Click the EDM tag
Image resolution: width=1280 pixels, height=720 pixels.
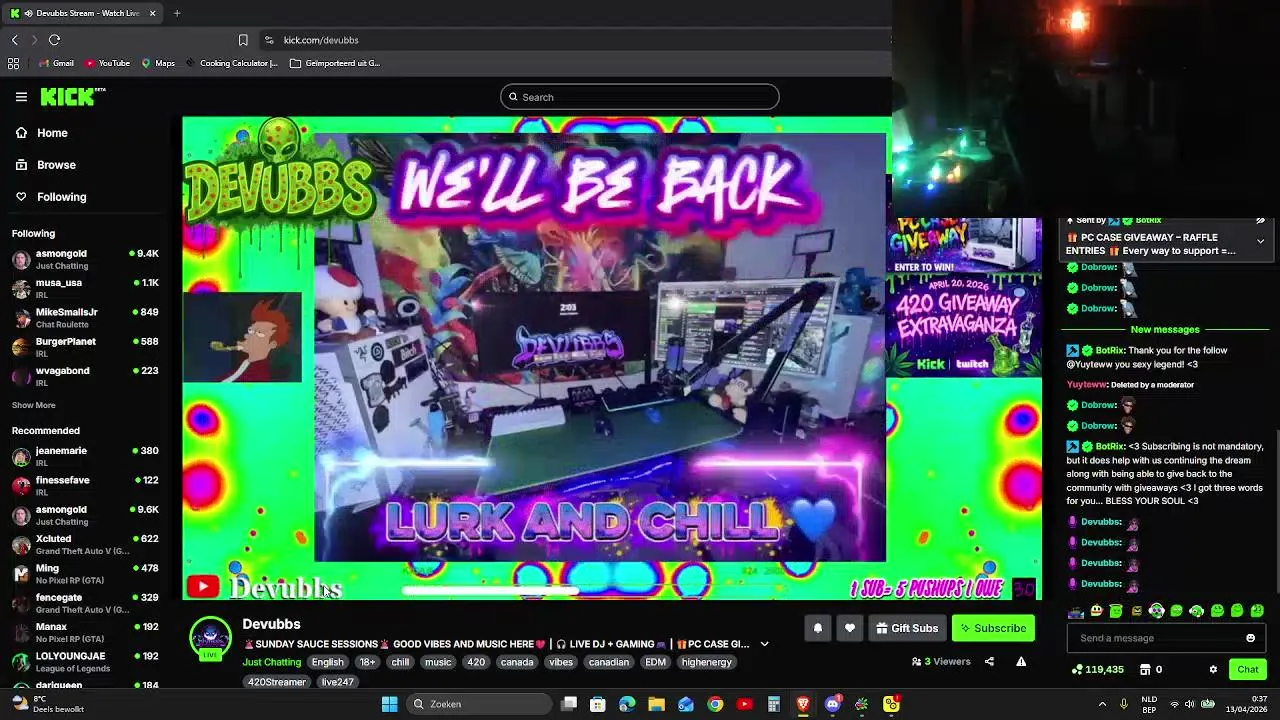point(655,662)
